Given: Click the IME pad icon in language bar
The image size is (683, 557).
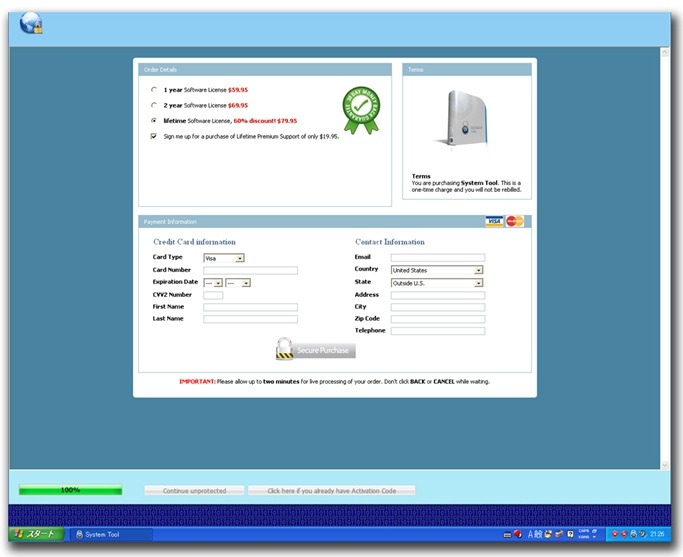Looking at the screenshot, I should pyautogui.click(x=548, y=534).
